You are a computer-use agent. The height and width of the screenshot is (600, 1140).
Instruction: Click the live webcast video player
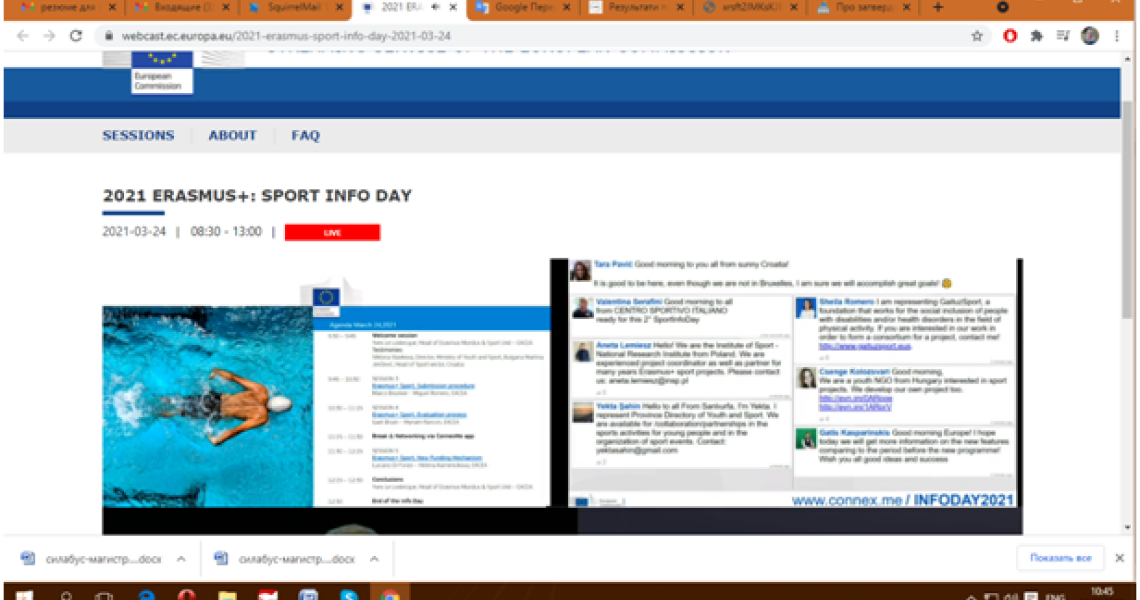[562, 396]
